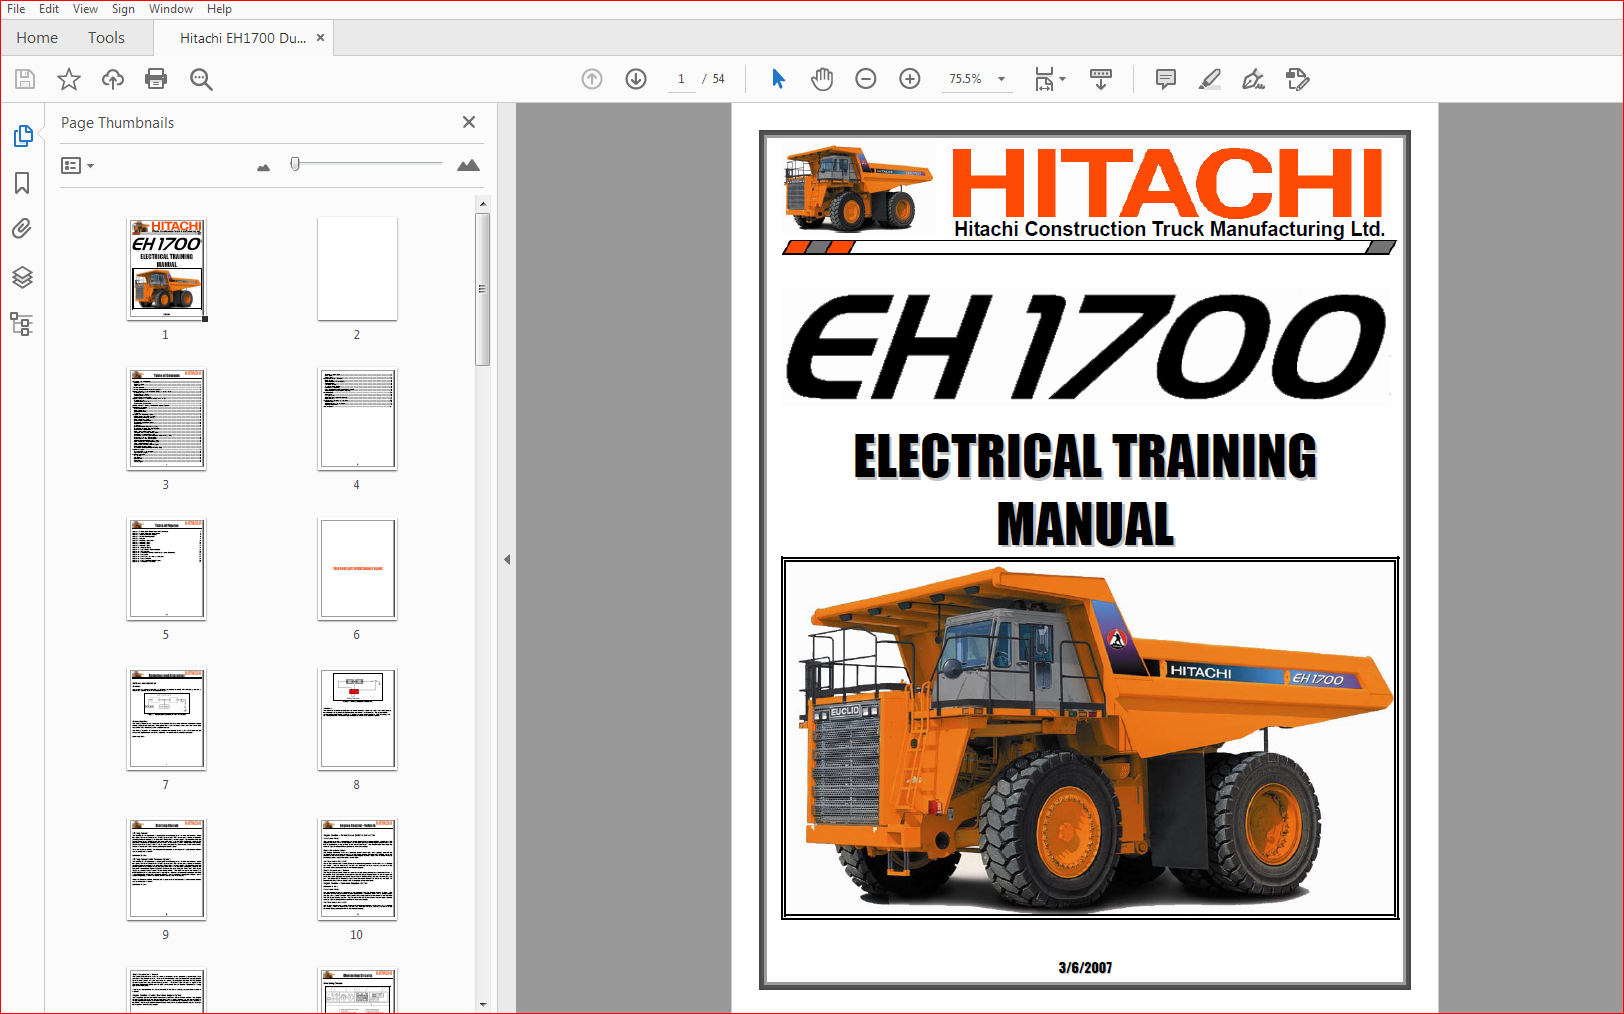This screenshot has width=1624, height=1014.
Task: Click the Page Thumbnails panel title
Action: [x=117, y=123]
